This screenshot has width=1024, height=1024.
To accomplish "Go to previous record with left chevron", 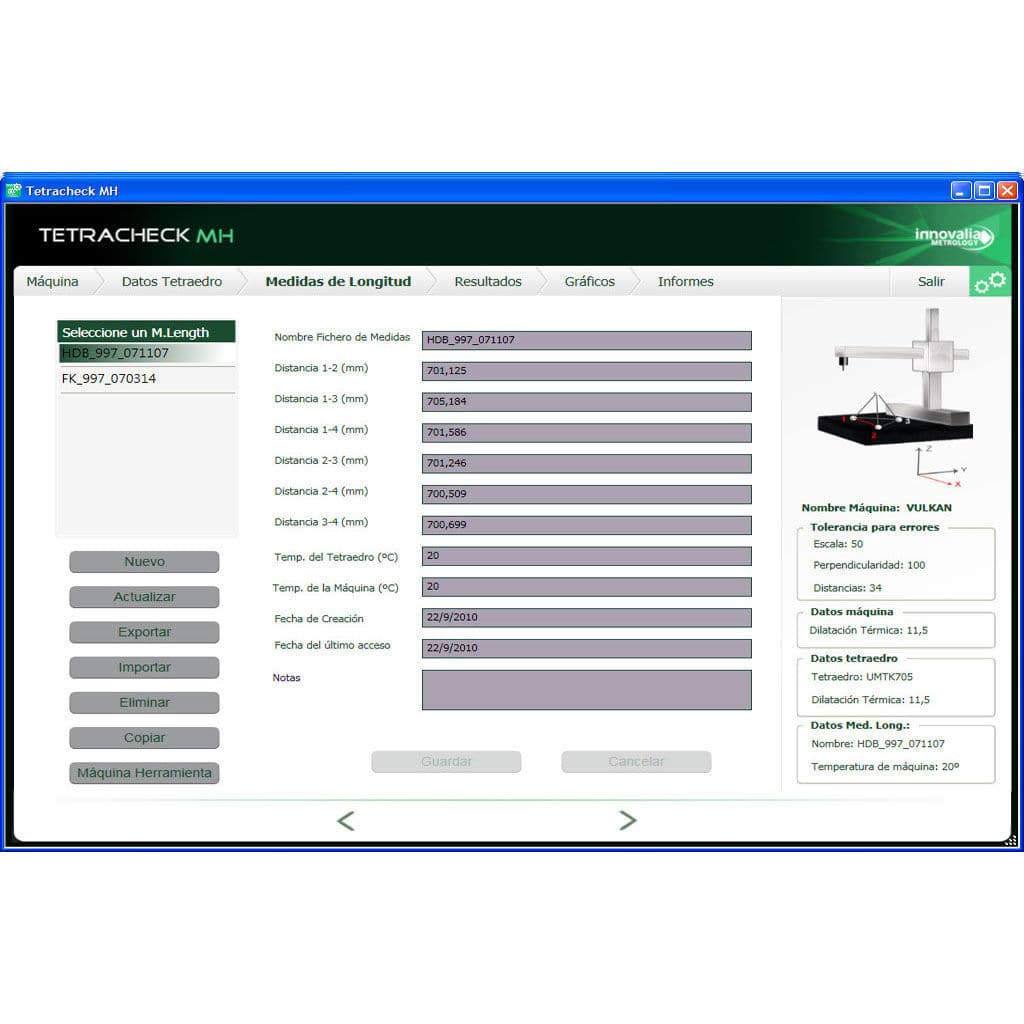I will [346, 819].
